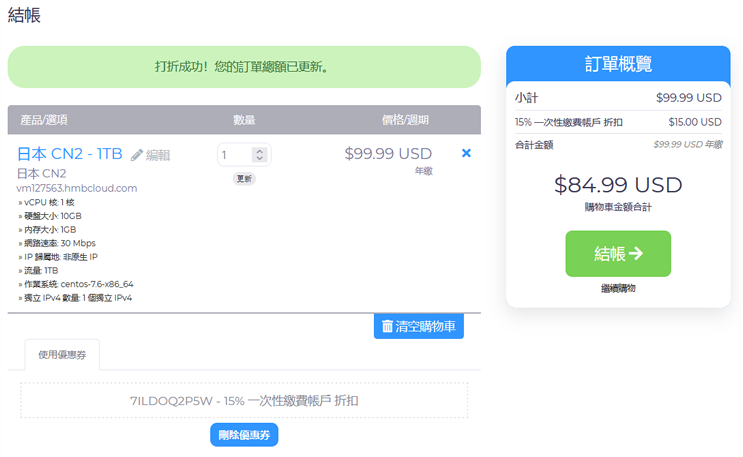
Task: Click the 訂單概覽 panel header
Action: click(618, 64)
